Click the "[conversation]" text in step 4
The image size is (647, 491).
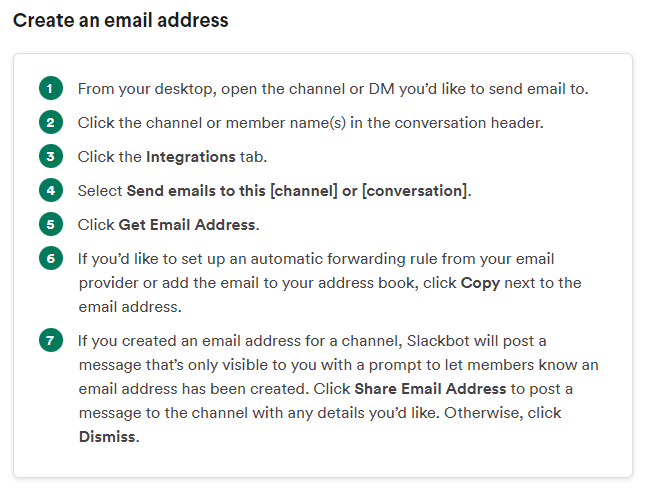pyautogui.click(x=413, y=191)
